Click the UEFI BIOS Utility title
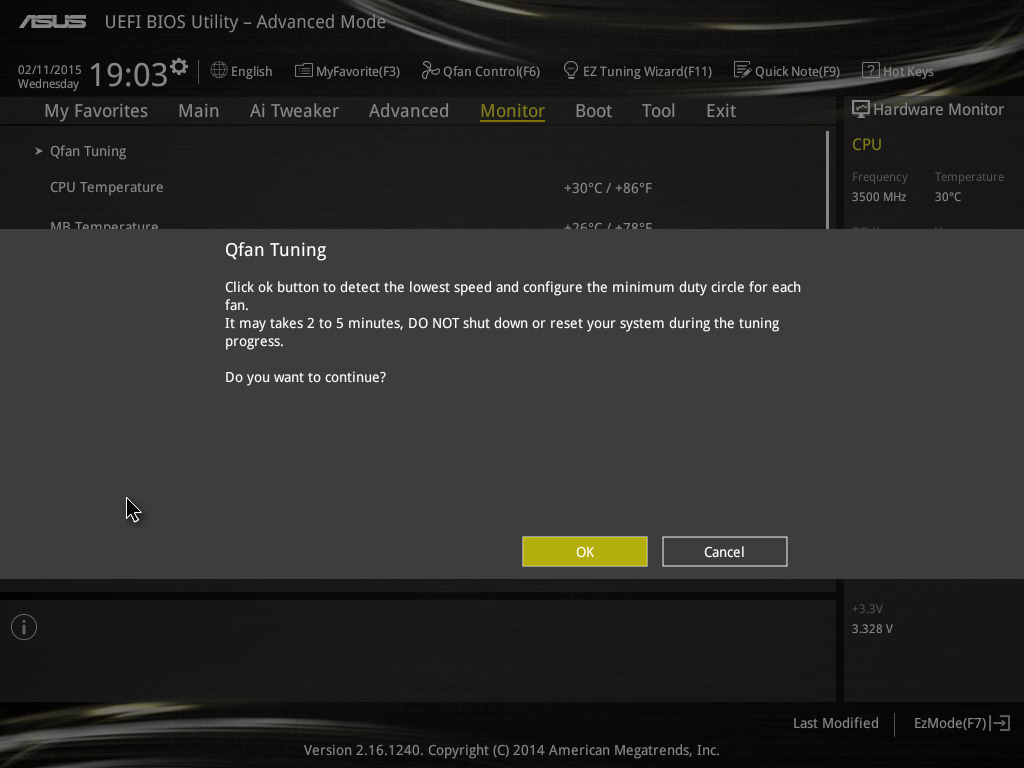The image size is (1024, 768). pyautogui.click(x=245, y=22)
